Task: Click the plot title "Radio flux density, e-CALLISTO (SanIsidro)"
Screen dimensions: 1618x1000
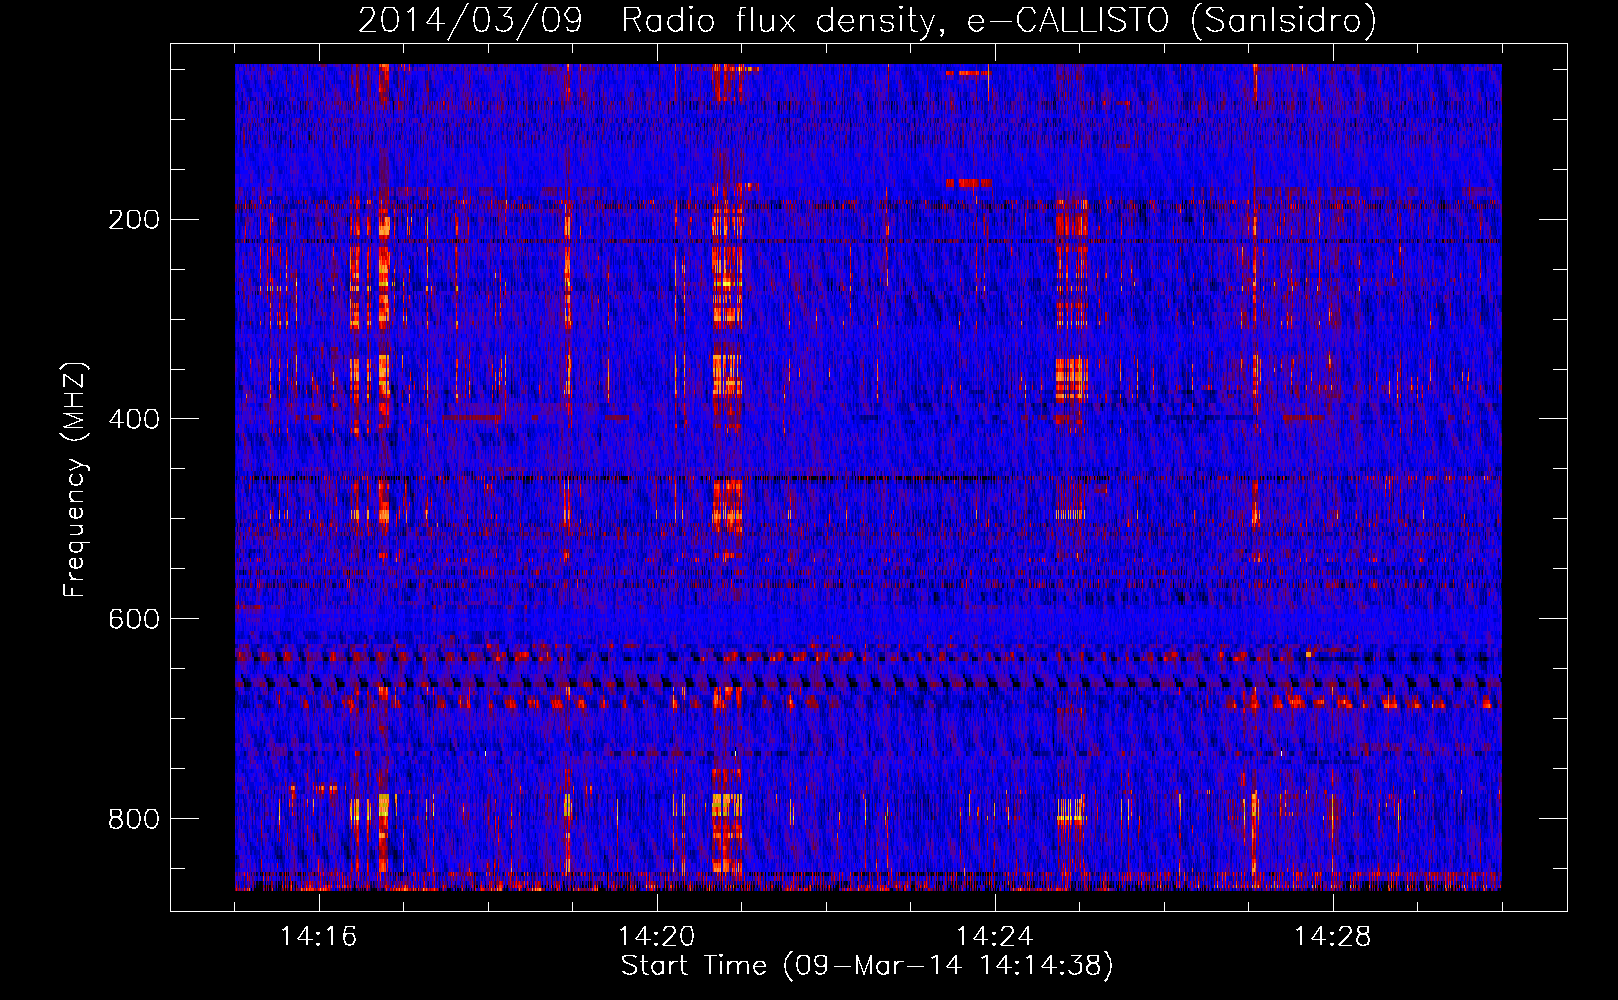Action: pyautogui.click(x=998, y=20)
